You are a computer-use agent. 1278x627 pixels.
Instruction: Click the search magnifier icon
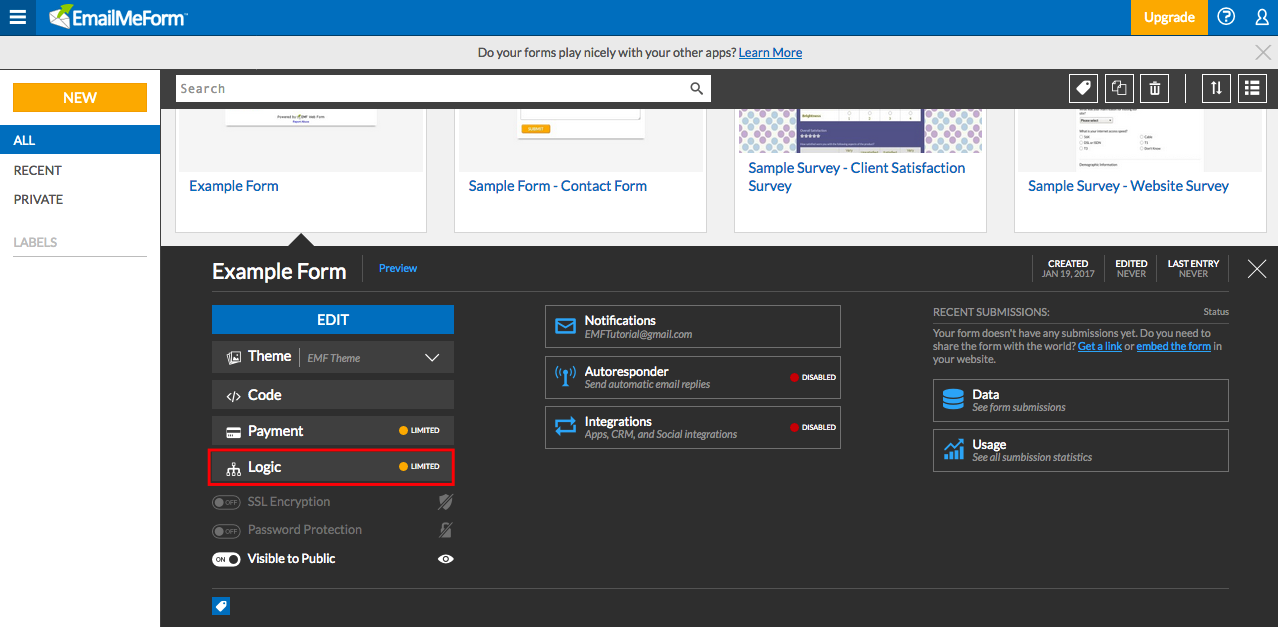click(x=697, y=89)
